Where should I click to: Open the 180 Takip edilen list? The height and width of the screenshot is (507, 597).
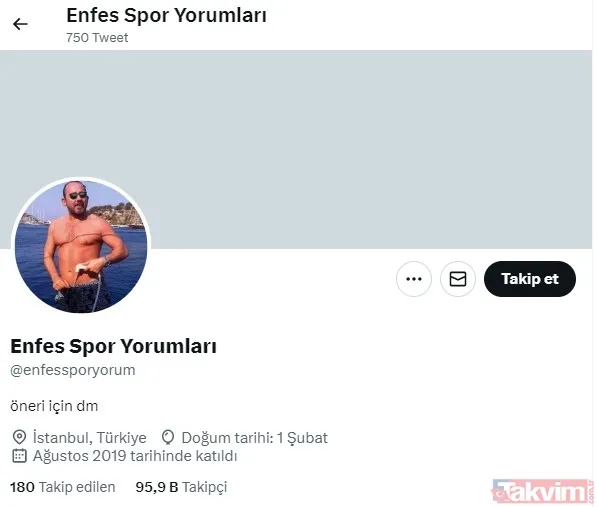click(x=62, y=487)
